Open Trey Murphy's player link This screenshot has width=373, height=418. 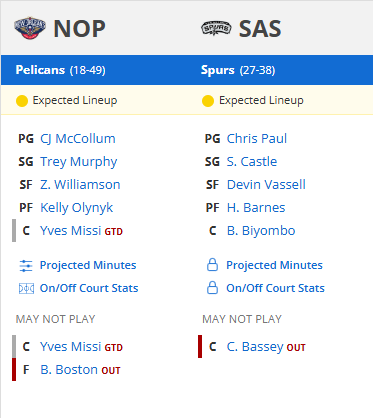coord(79,162)
